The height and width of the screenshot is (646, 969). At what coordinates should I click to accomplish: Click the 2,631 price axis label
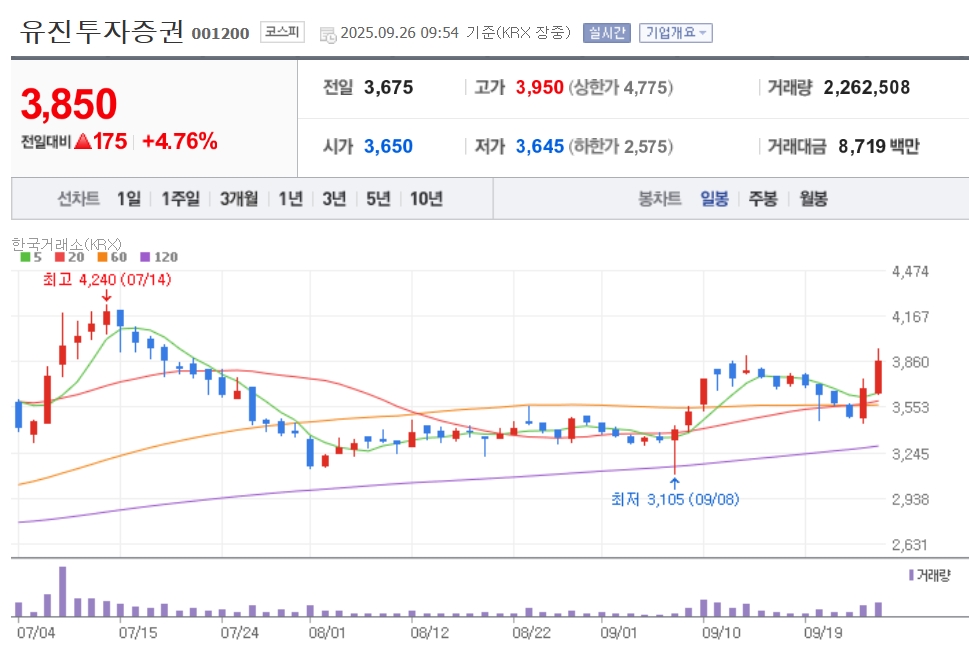pyautogui.click(x=910, y=545)
